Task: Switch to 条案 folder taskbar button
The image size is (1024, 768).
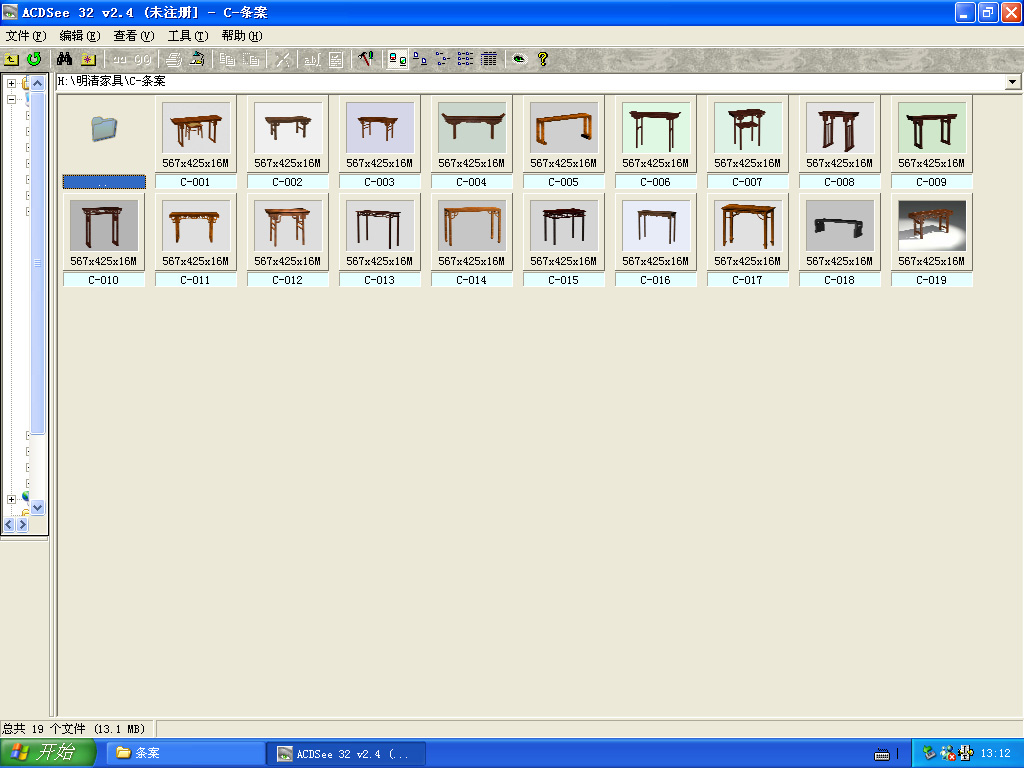Action: (186, 754)
